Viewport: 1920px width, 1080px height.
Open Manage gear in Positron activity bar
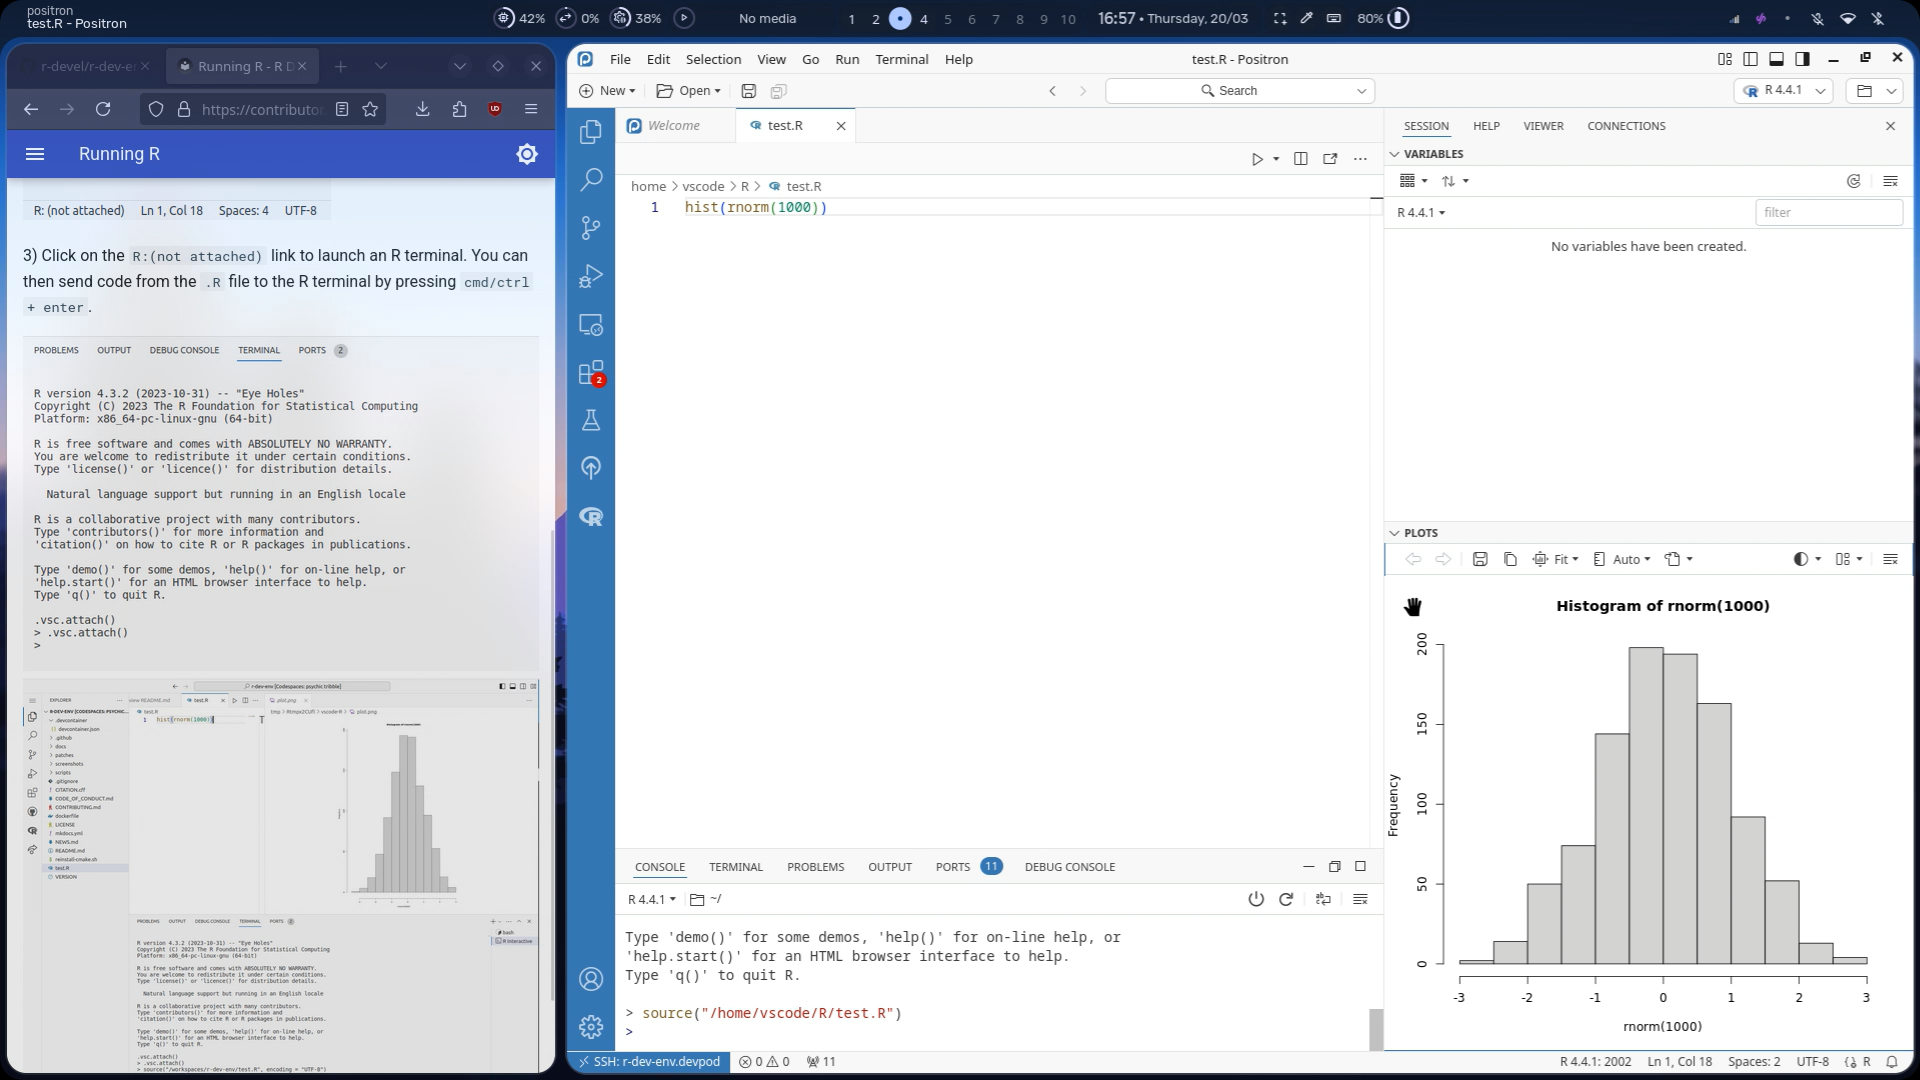tap(591, 1027)
